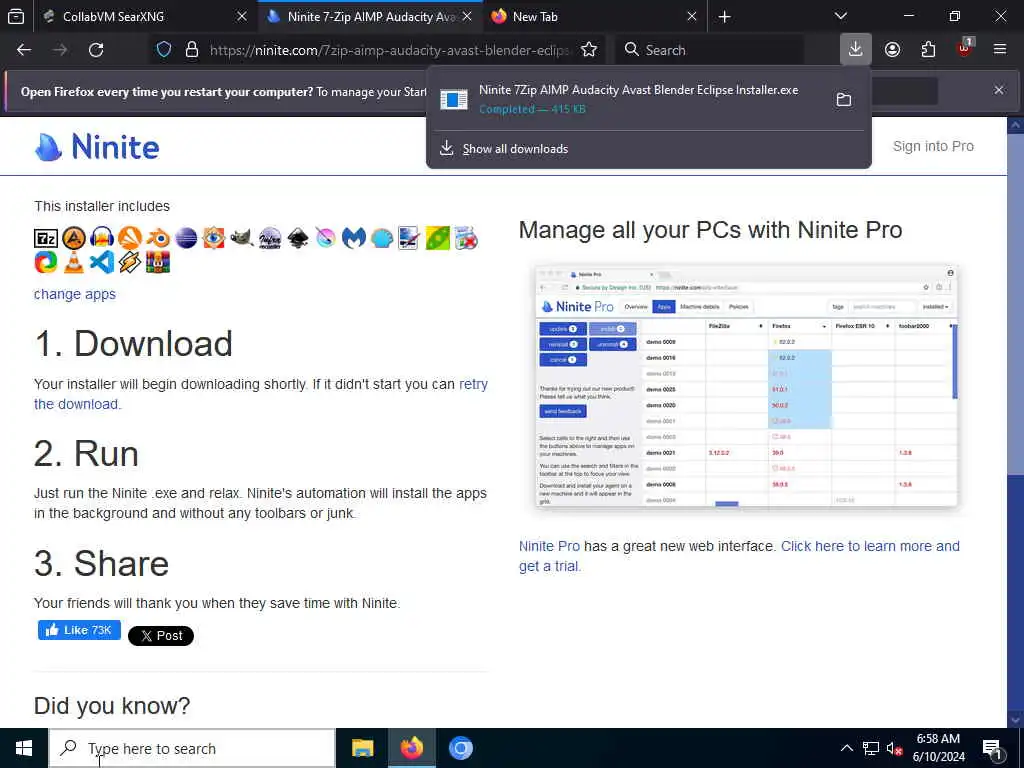Click the taskbar search box
This screenshot has width=1024, height=768.
pos(192,748)
